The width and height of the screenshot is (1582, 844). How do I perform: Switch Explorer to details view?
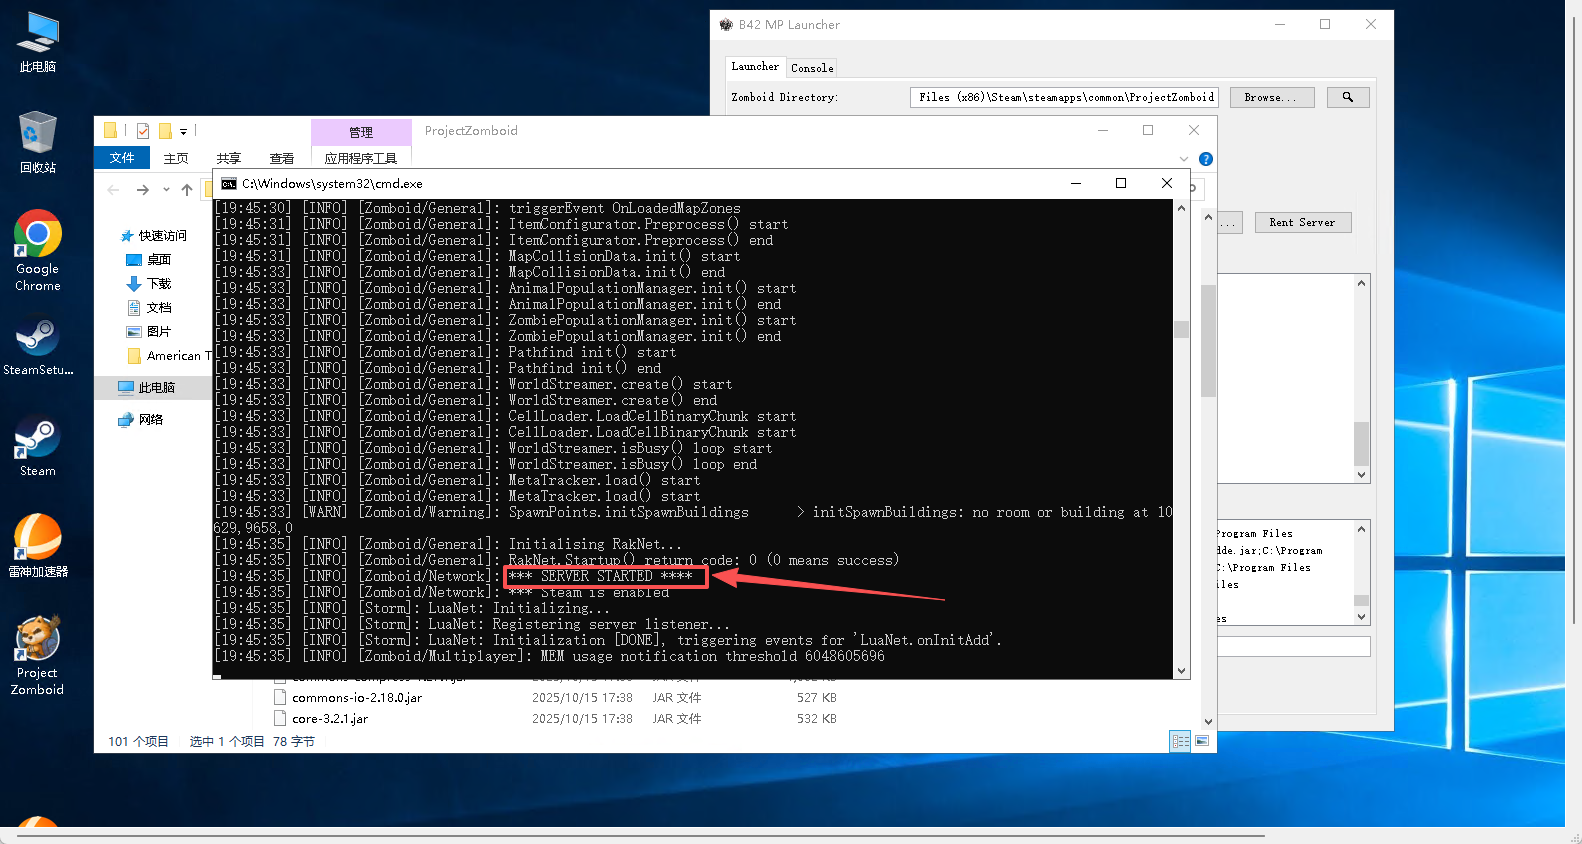point(1180,741)
